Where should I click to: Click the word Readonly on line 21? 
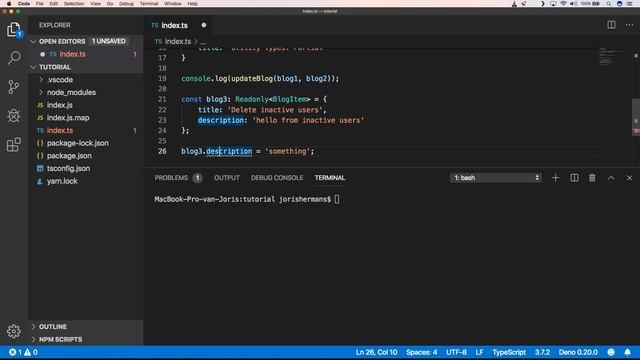tap(251, 99)
